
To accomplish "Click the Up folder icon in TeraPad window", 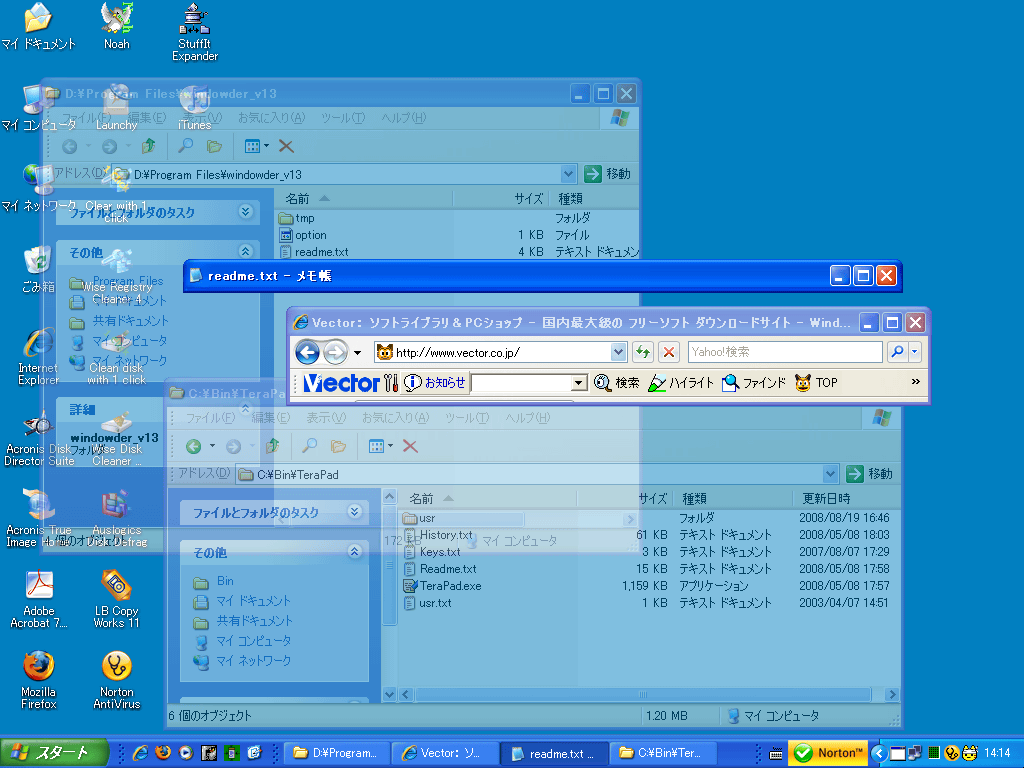I will click(x=273, y=446).
